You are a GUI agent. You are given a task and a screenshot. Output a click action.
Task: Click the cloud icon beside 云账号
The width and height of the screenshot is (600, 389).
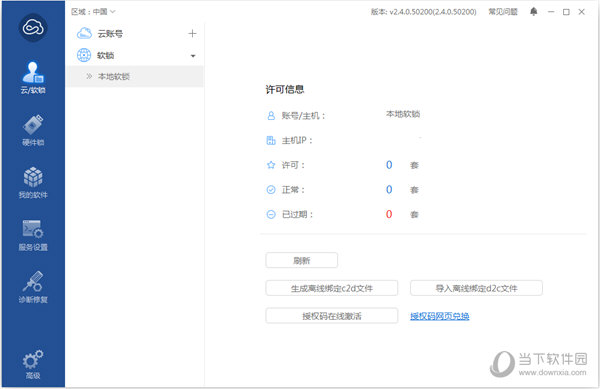coord(84,34)
